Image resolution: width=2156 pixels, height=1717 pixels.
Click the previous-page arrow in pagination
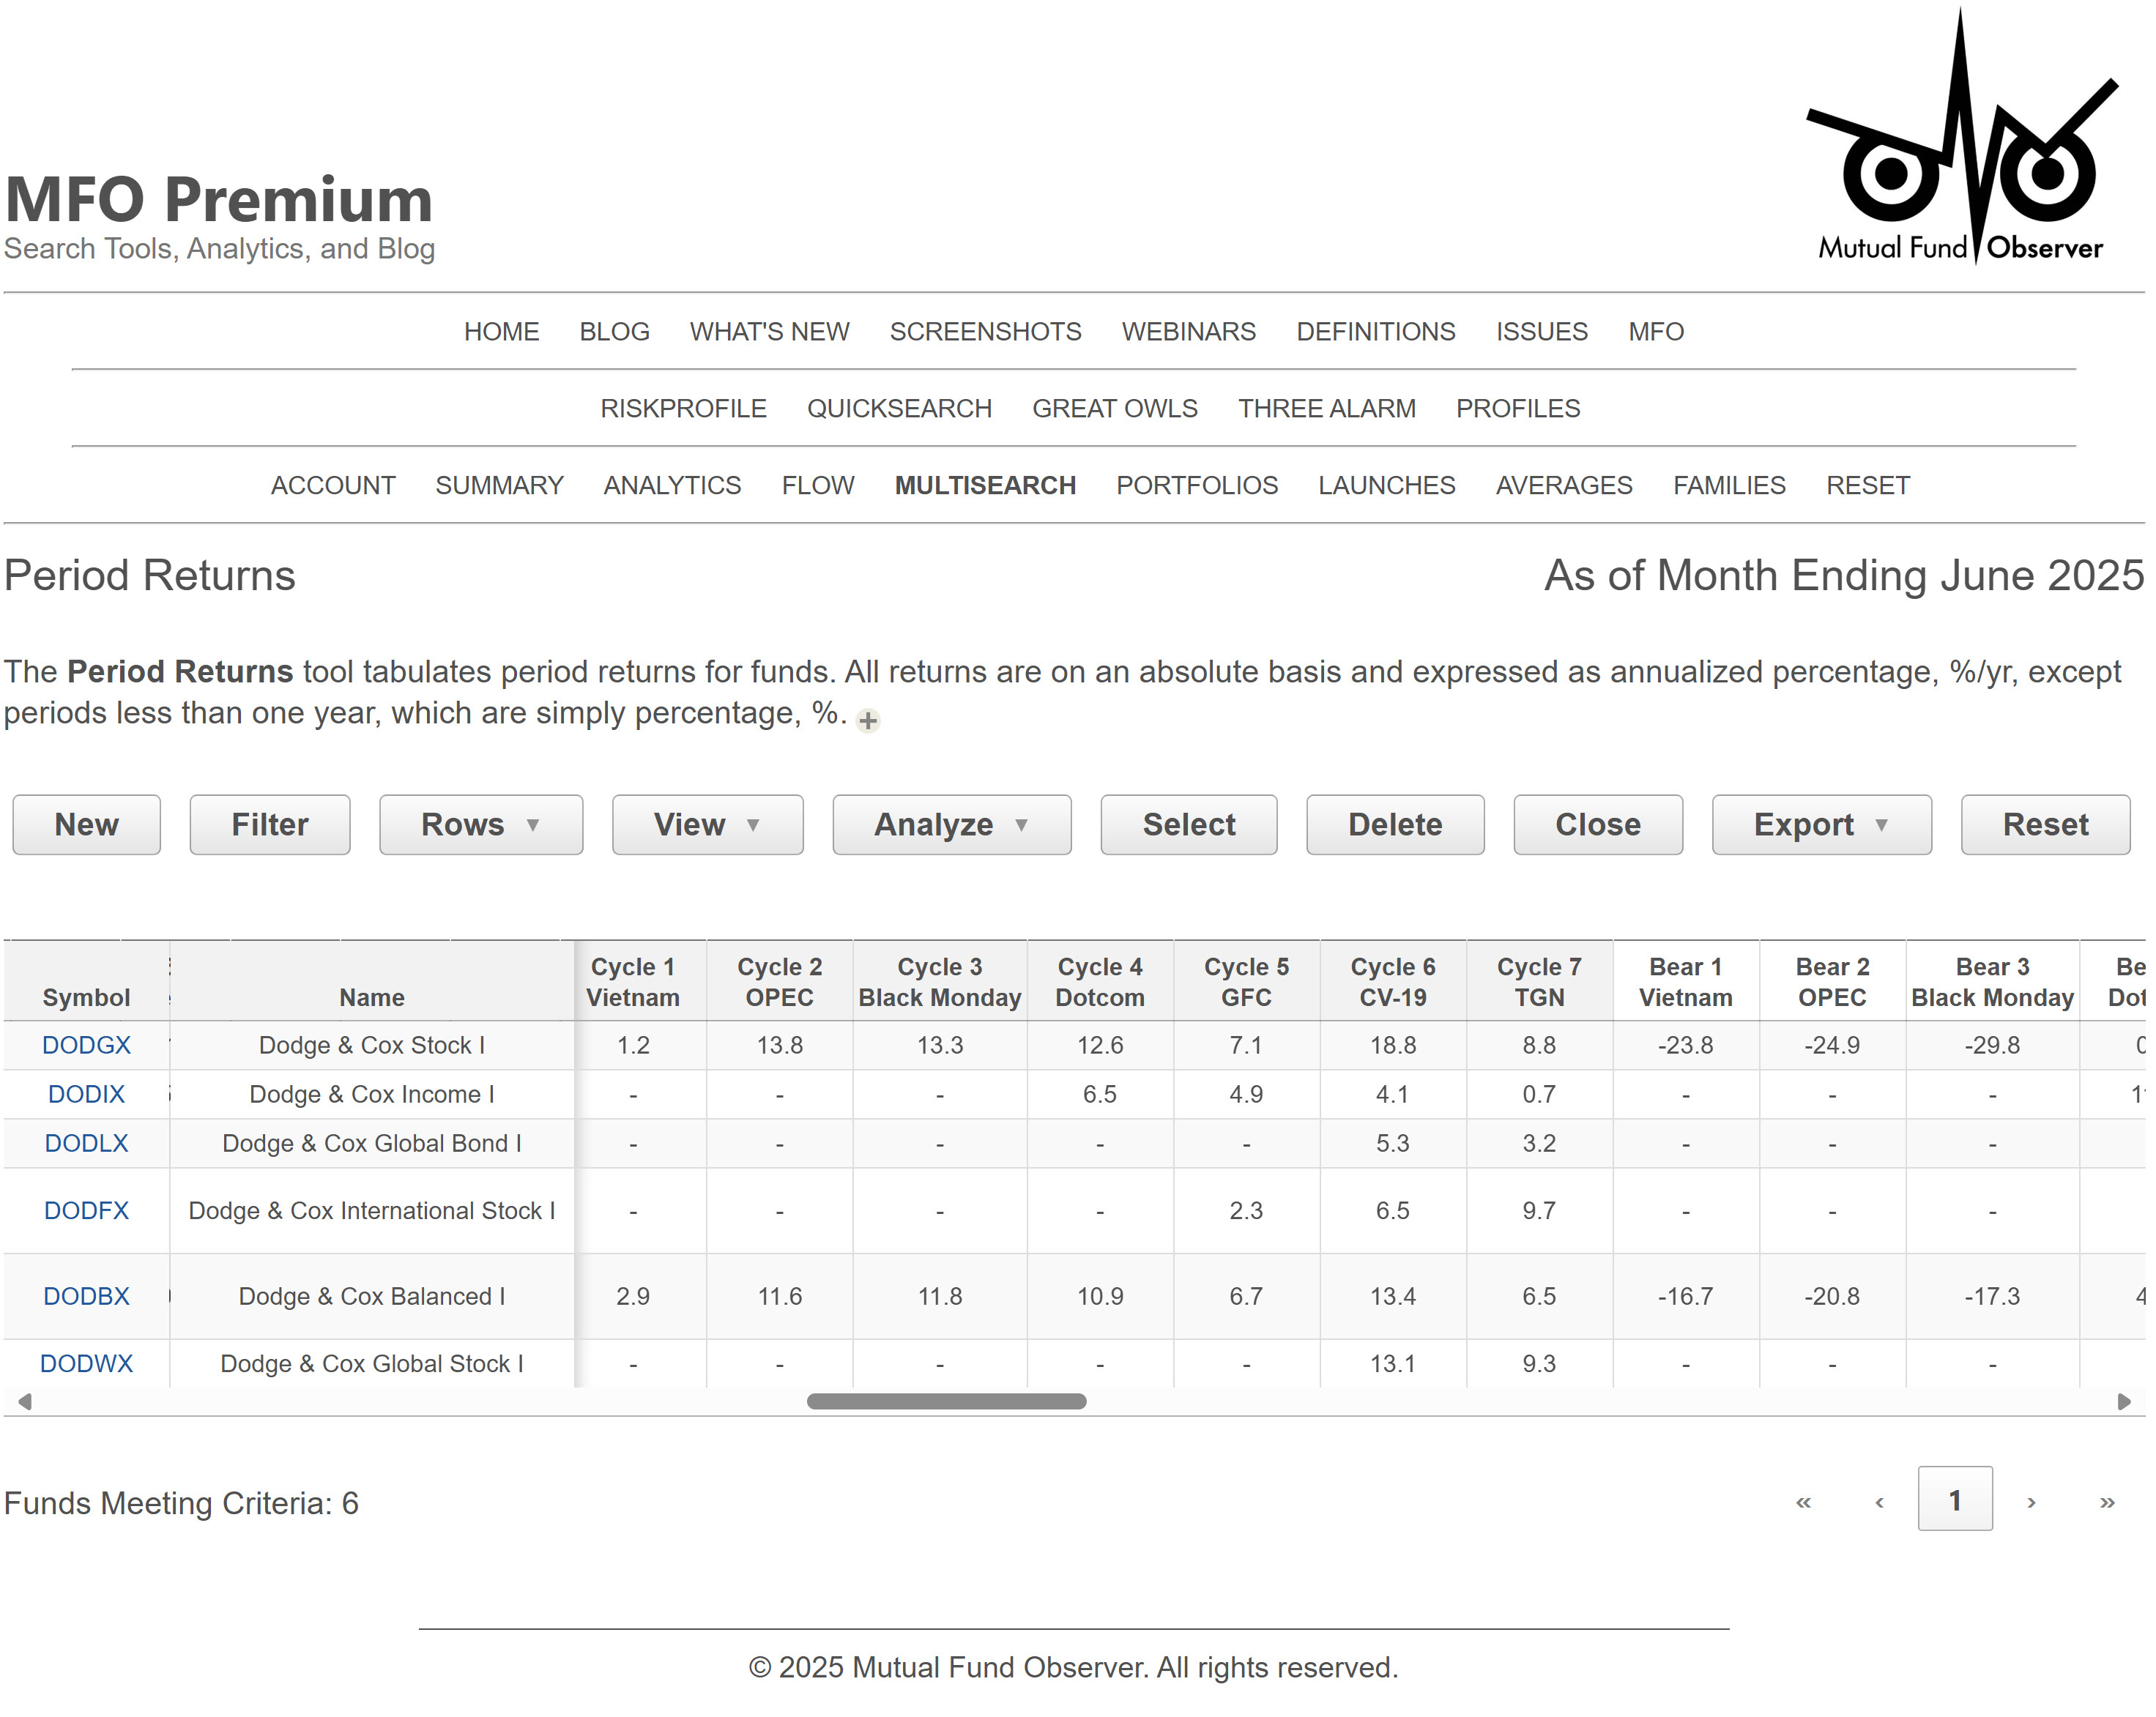point(1879,1500)
